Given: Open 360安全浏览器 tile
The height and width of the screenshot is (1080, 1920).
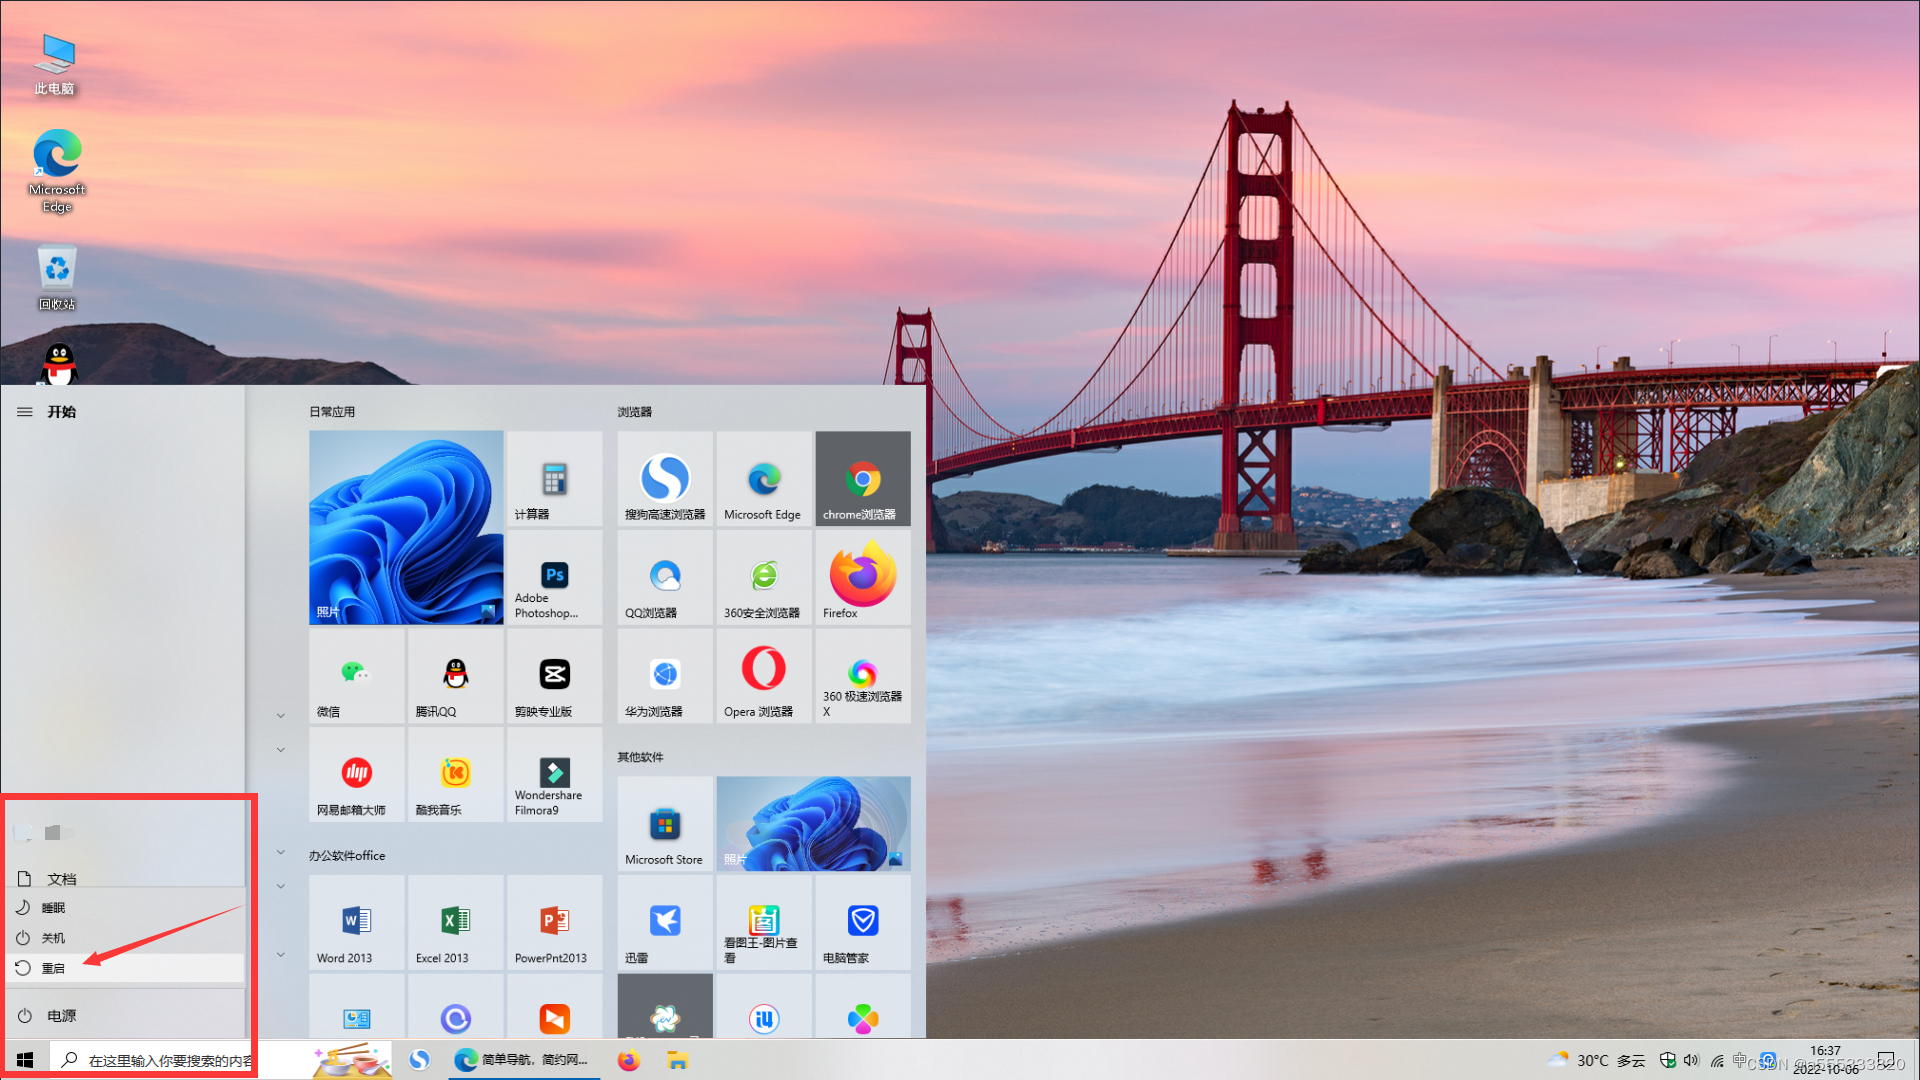Looking at the screenshot, I should click(x=764, y=577).
